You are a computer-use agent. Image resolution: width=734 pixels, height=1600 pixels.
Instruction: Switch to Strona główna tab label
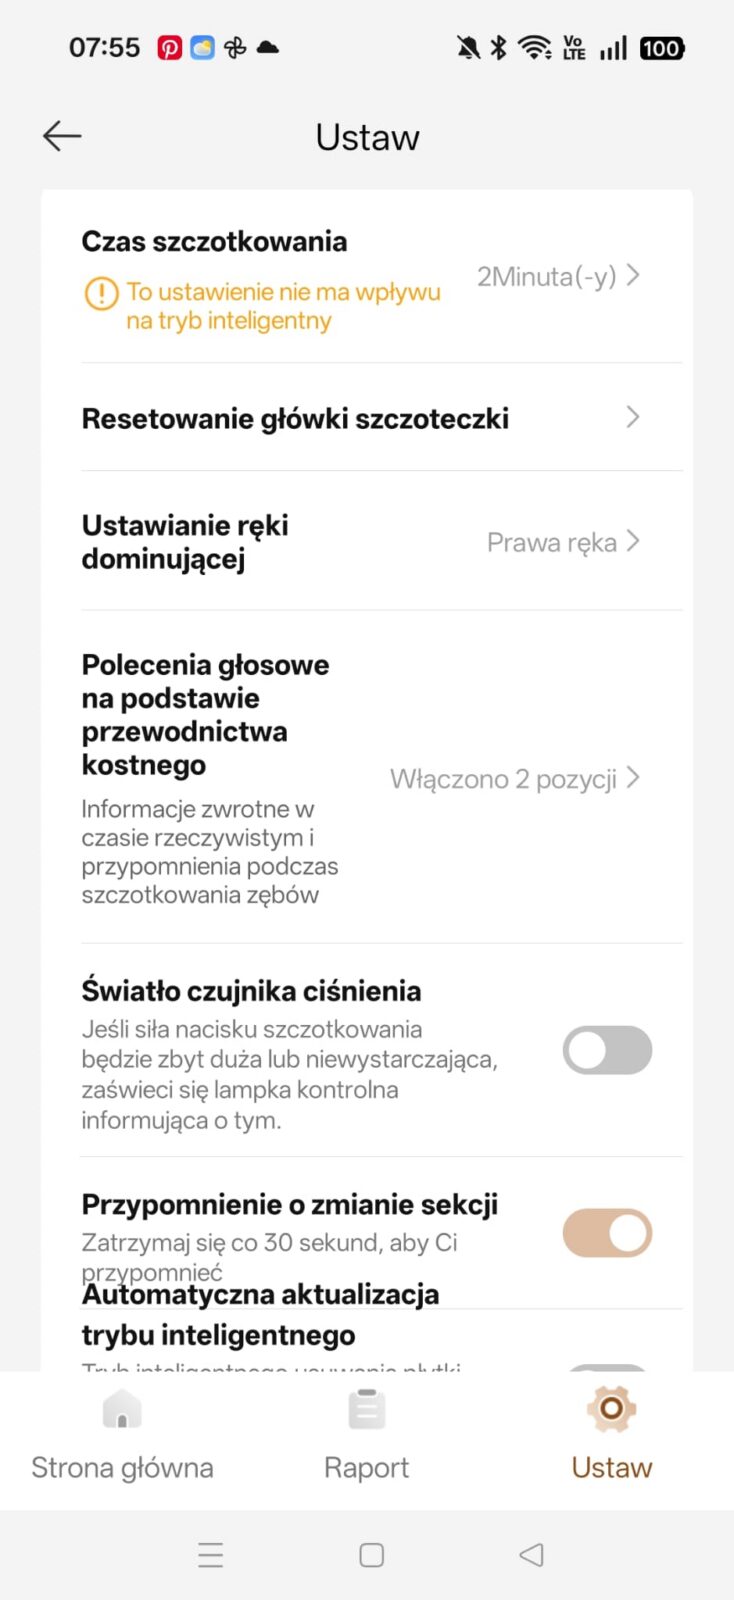[x=122, y=1467]
